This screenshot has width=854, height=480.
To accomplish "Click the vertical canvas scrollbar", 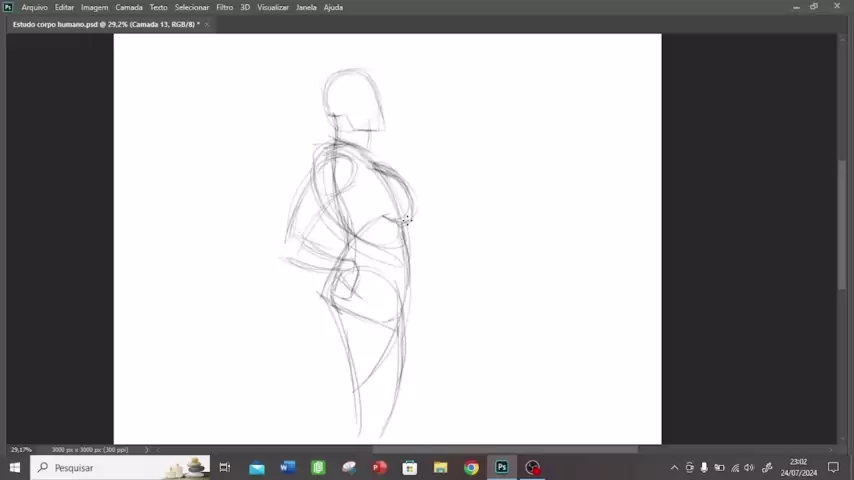I will [842, 225].
